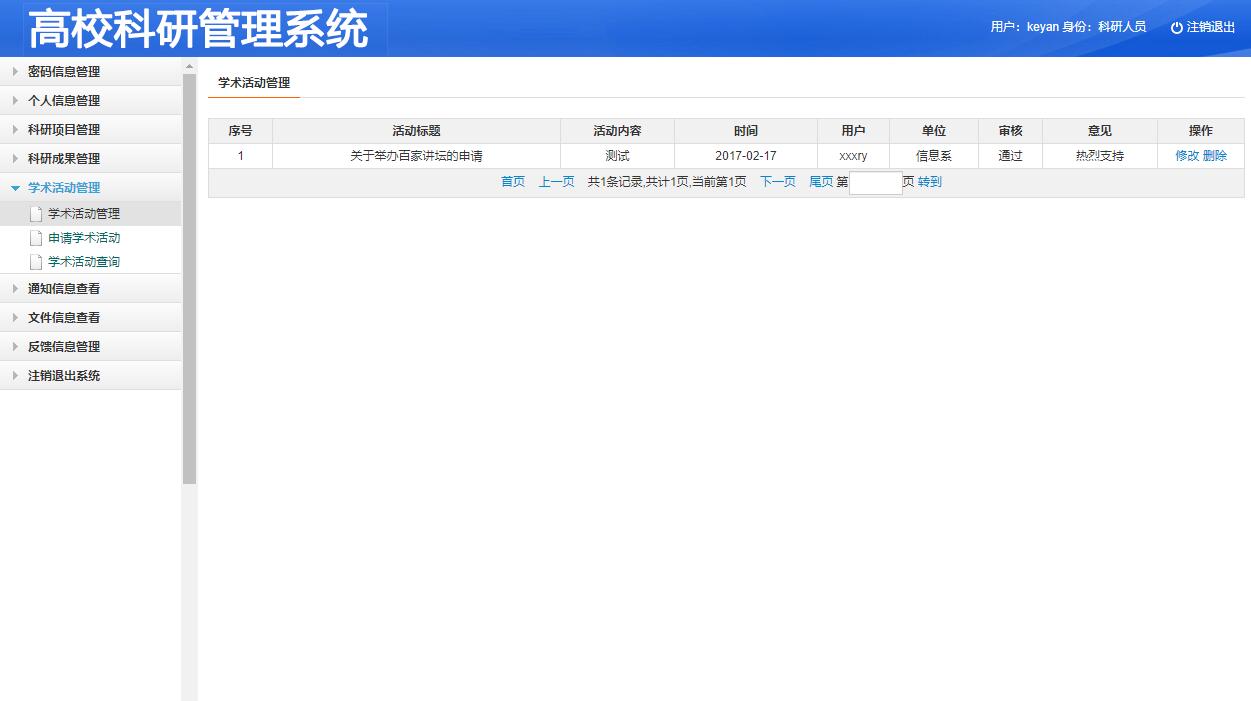Go to 首页 in the pagination bar
Viewport: 1251px width, 701px height.
point(511,181)
